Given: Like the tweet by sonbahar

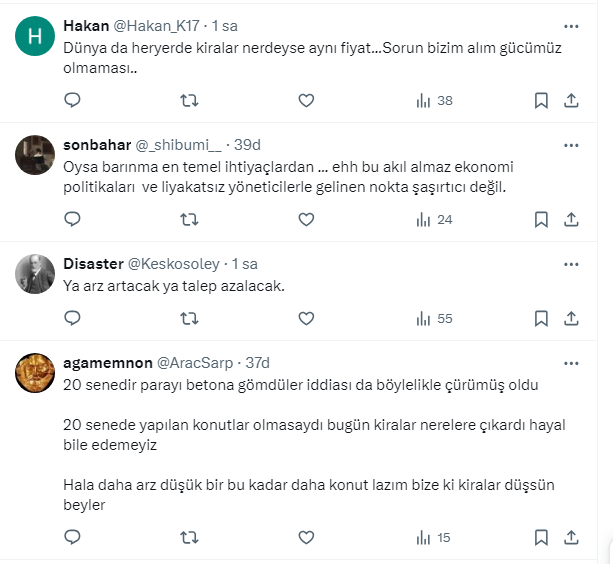Looking at the screenshot, I should coord(306,219).
